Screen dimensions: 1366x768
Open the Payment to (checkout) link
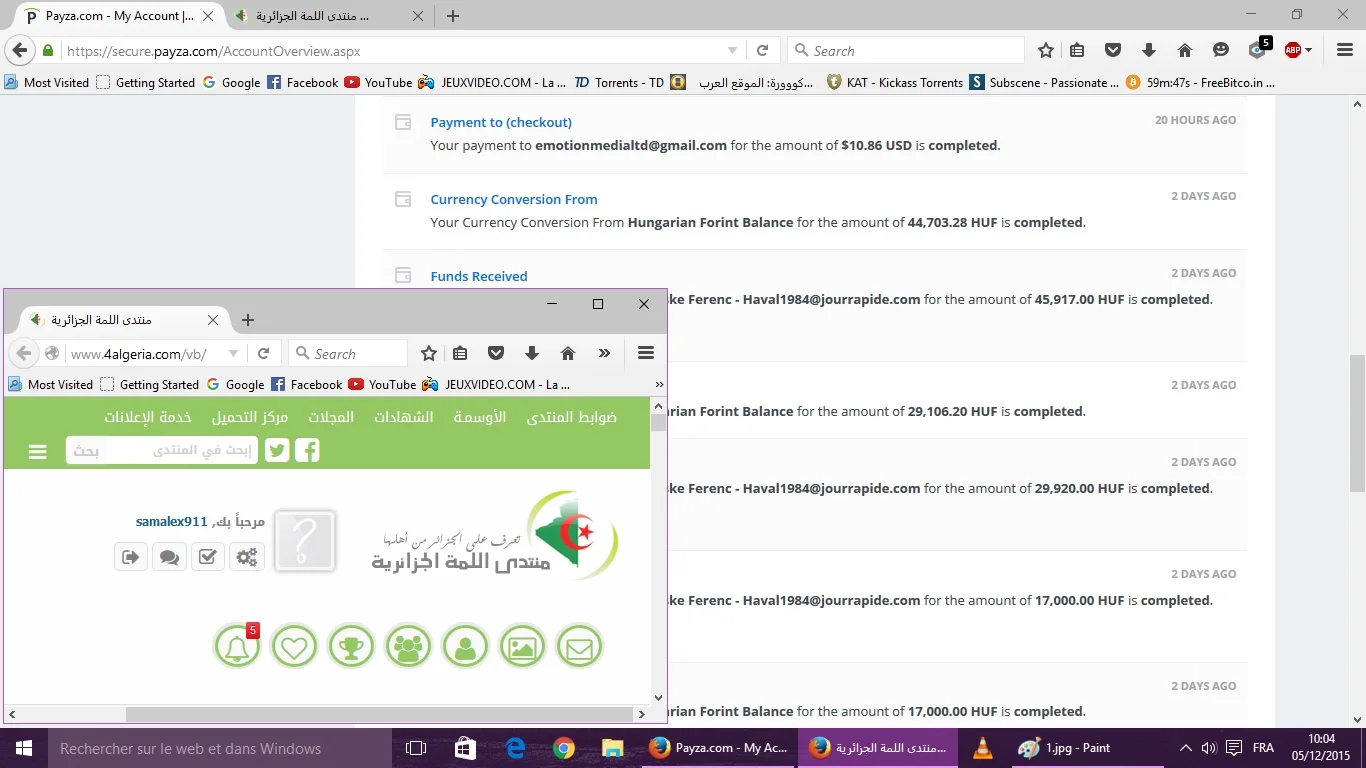(x=501, y=122)
